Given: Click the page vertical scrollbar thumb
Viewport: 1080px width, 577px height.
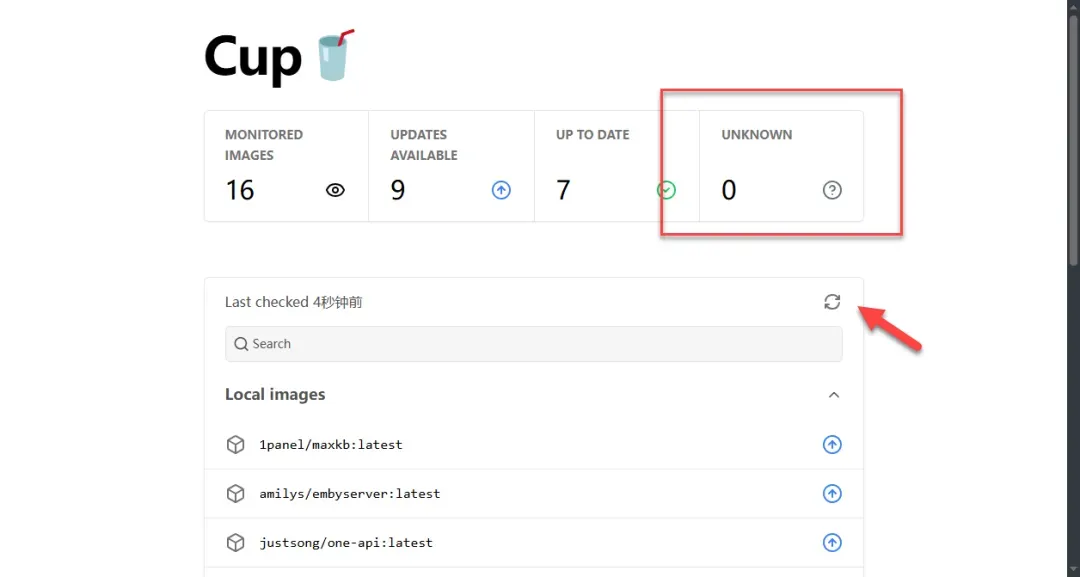Looking at the screenshot, I should (x=1073, y=138).
